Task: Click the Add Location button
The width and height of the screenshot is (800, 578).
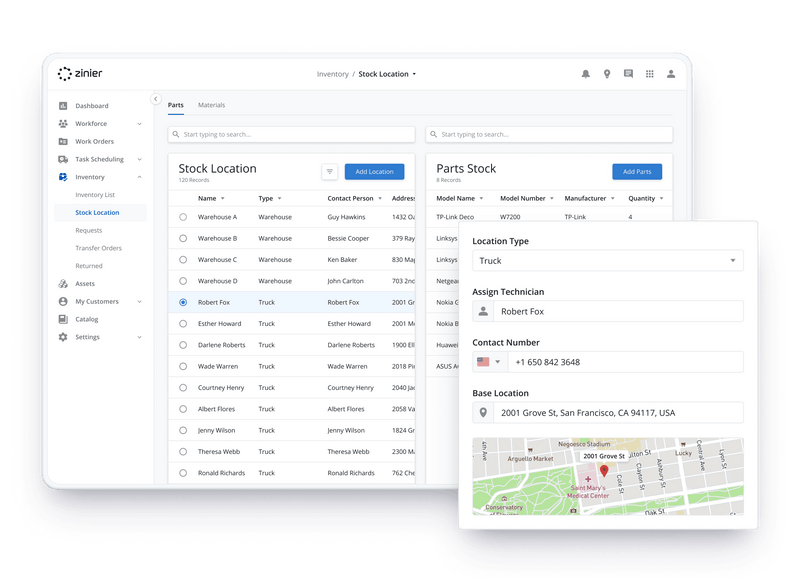Action: point(372,171)
